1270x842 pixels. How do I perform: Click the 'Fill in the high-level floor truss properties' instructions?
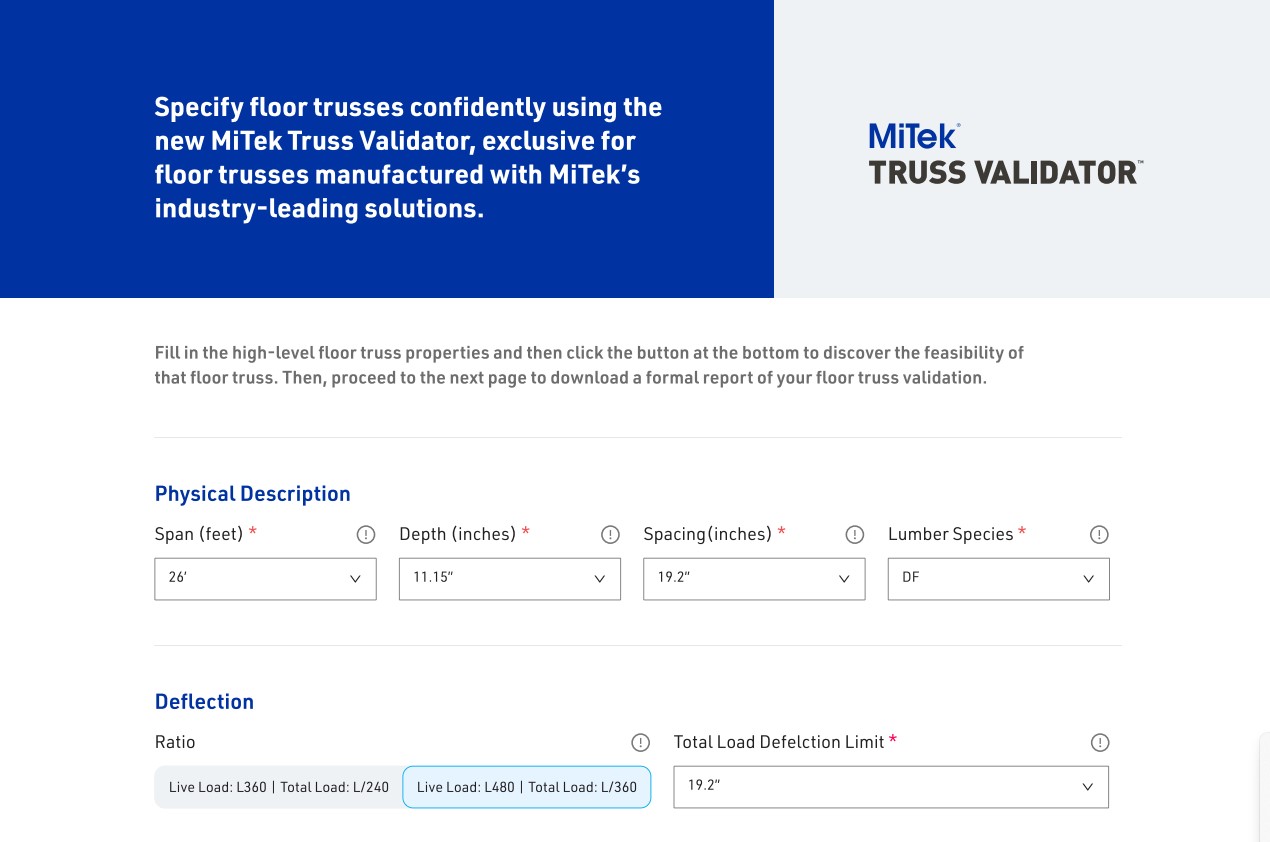(589, 366)
